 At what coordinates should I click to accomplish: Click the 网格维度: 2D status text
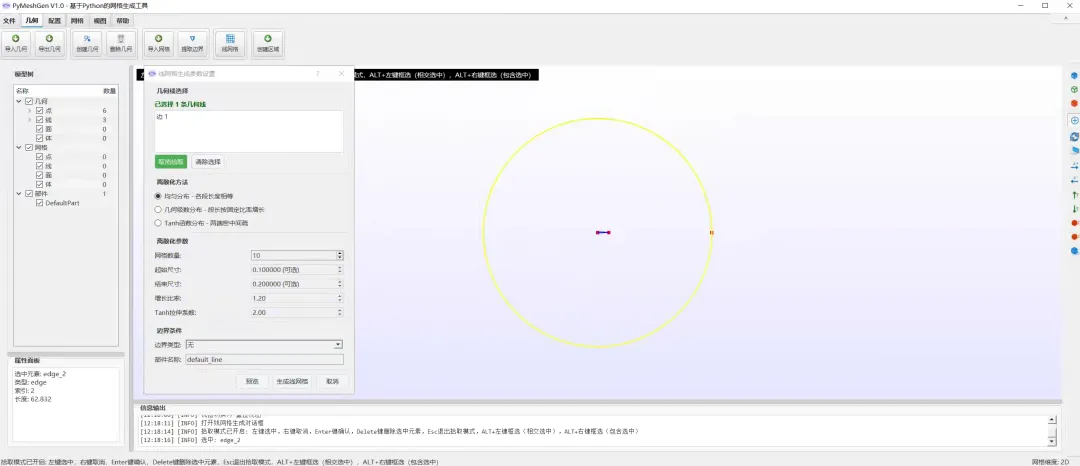tap(1050, 462)
